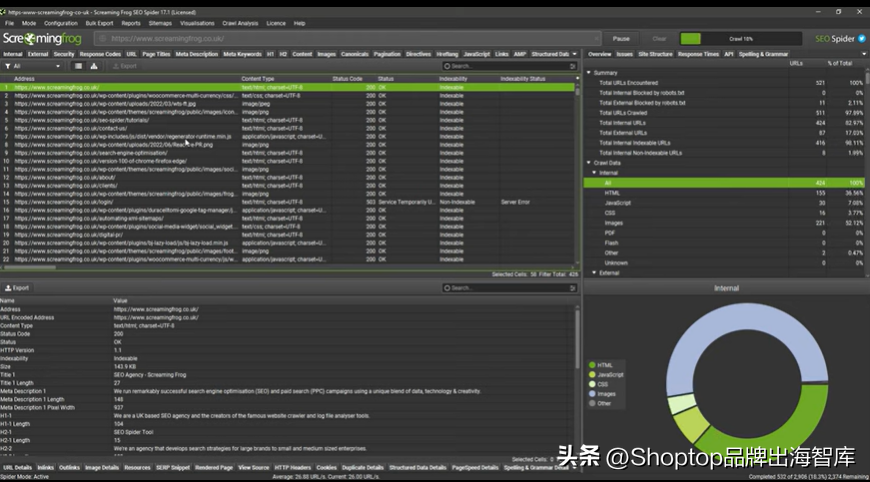Select row with /contact-us/ URL
This screenshot has width=870, height=482.
[287, 128]
